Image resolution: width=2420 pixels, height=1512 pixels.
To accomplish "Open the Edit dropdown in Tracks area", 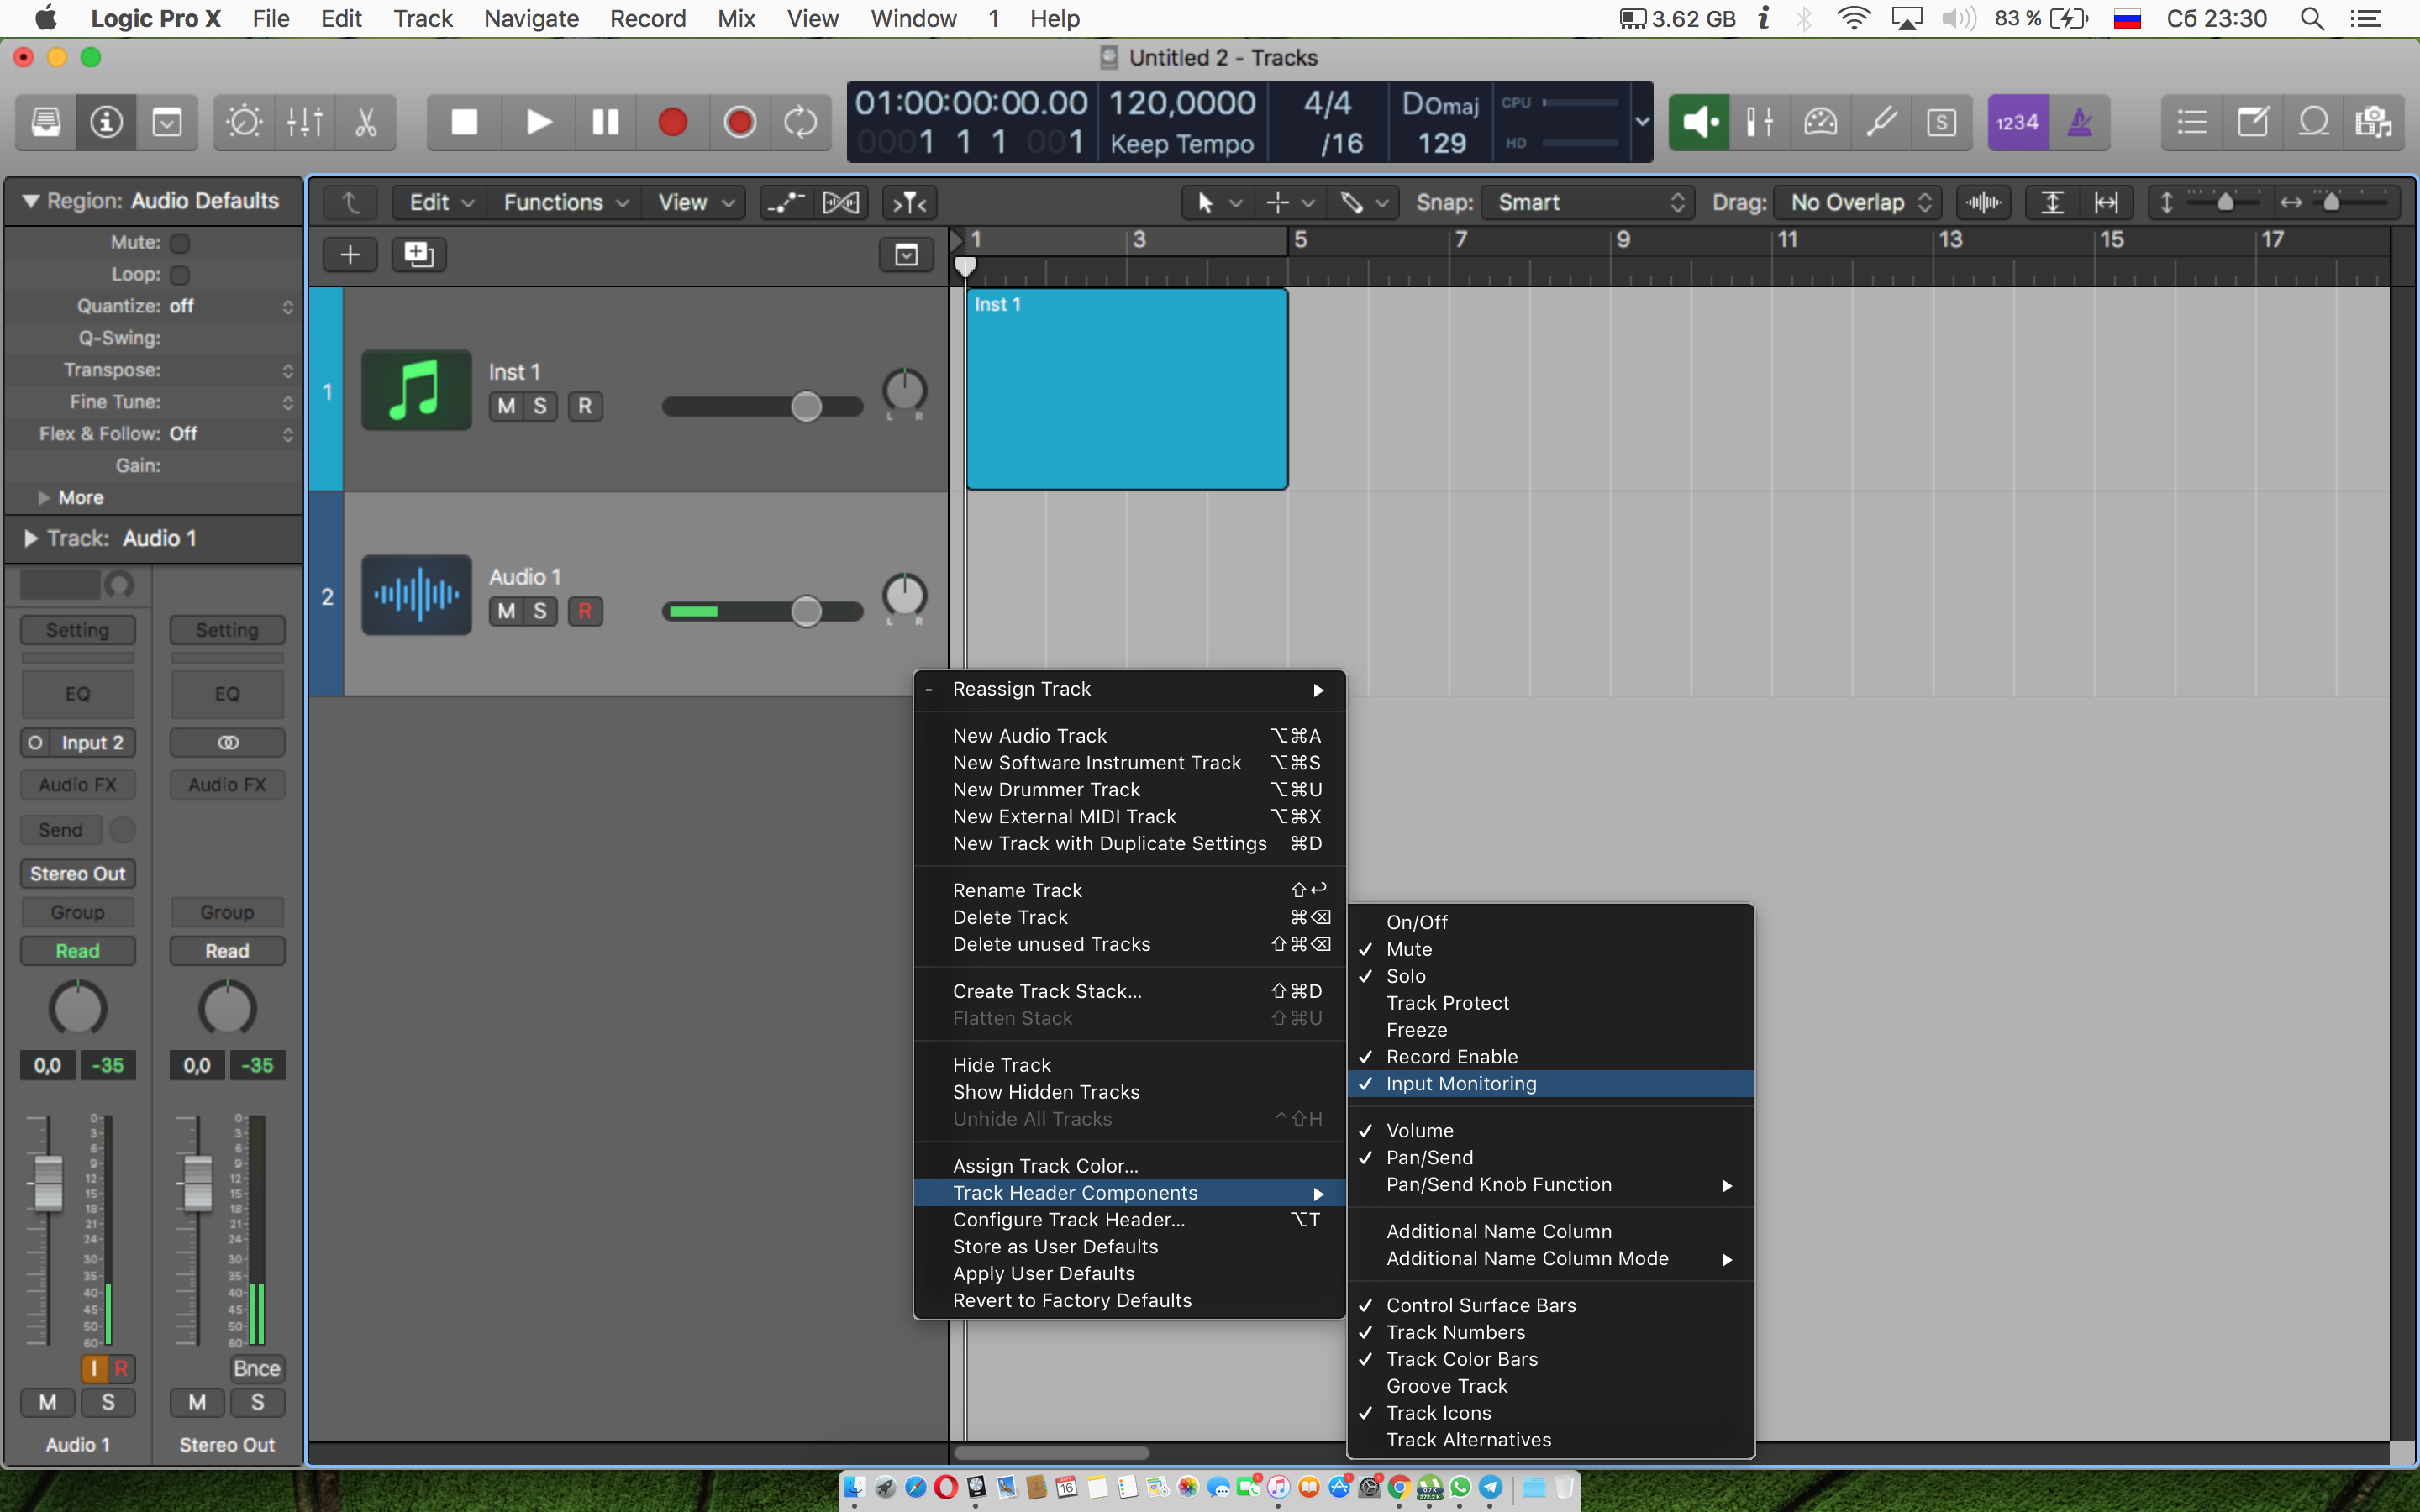I will tap(441, 203).
